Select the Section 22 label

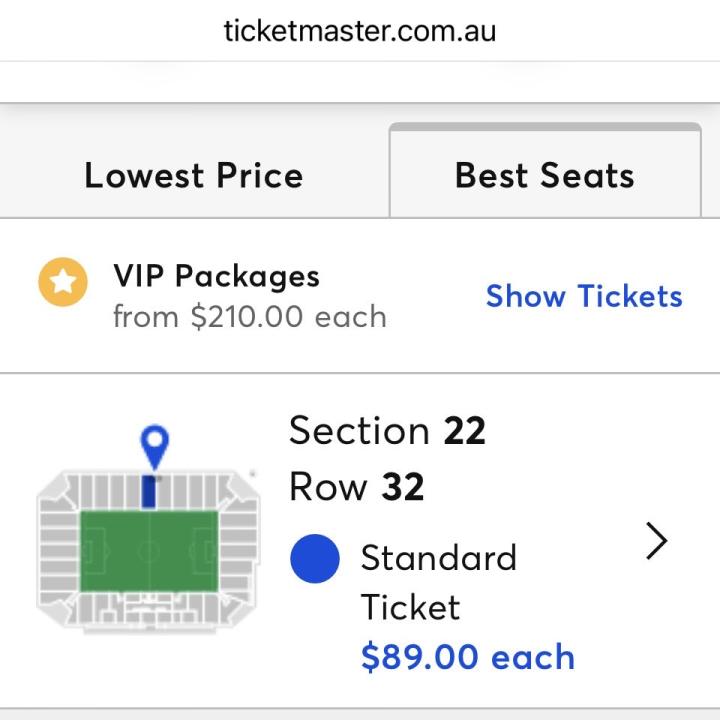point(387,431)
